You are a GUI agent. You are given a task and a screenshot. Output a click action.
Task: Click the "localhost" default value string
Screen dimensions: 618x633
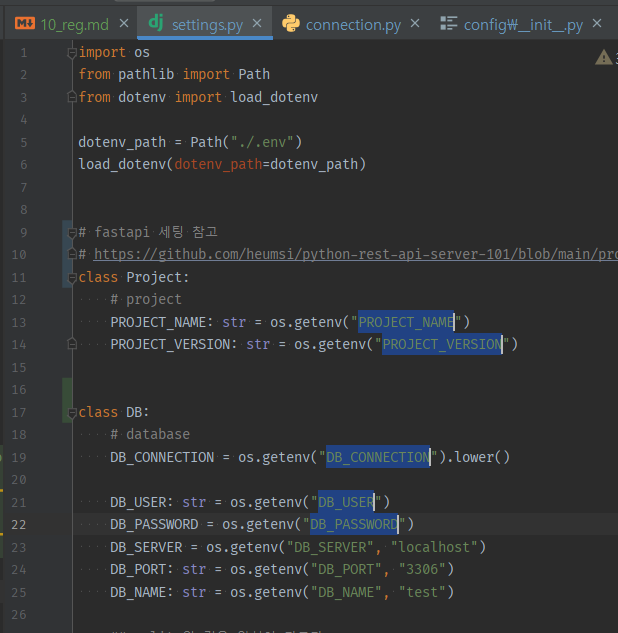pyautogui.click(x=434, y=547)
